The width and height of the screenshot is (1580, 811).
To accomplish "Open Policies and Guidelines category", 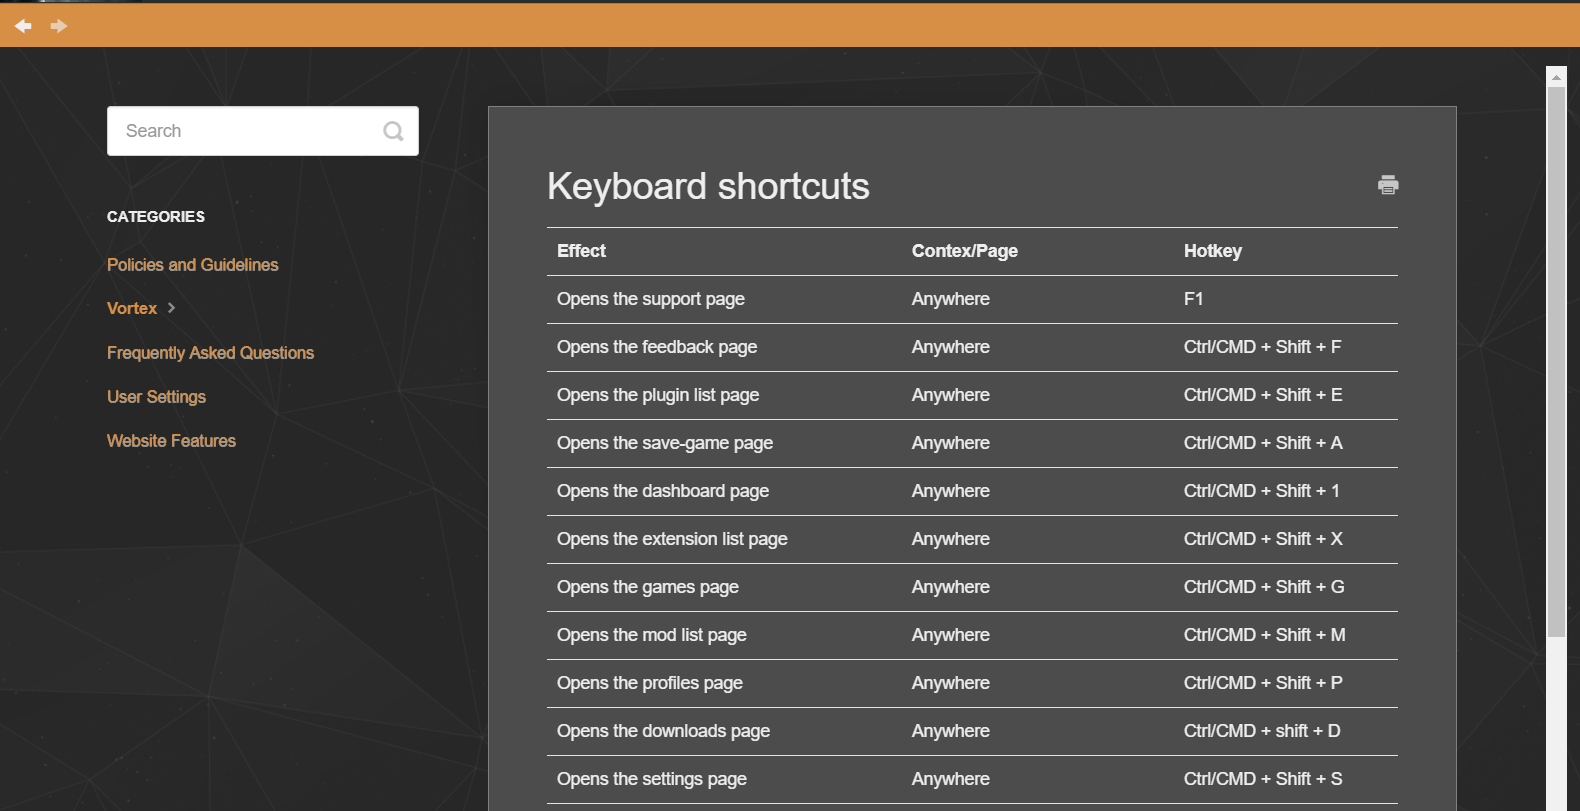I will (193, 265).
